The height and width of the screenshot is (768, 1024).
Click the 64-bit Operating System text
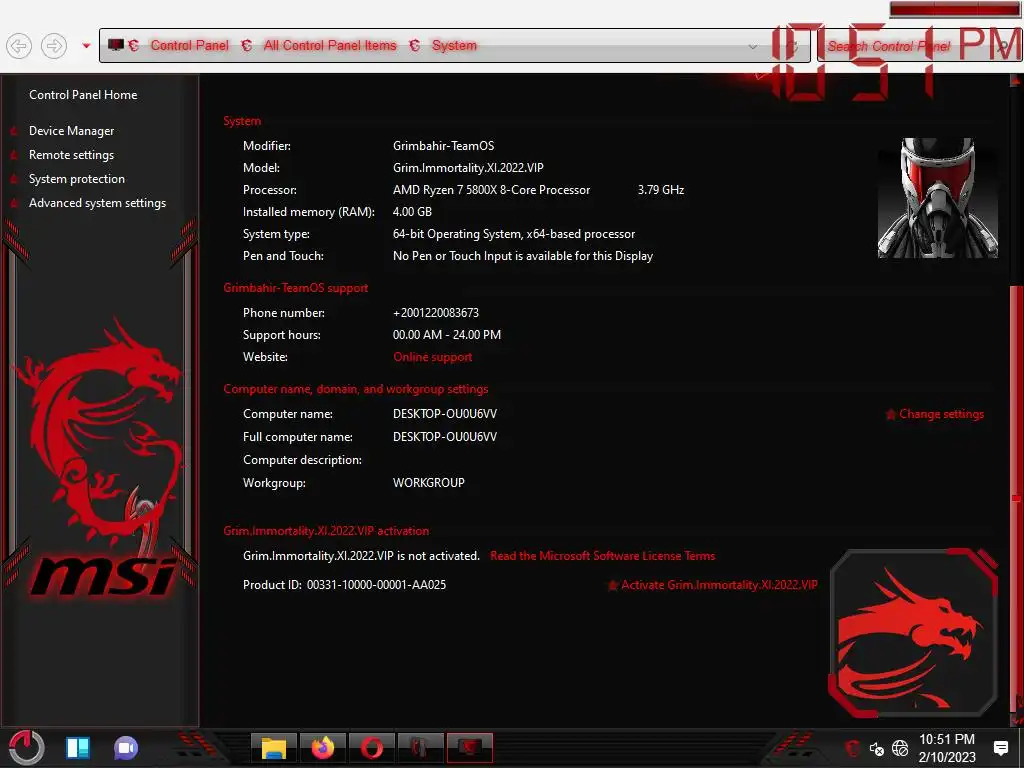513,234
